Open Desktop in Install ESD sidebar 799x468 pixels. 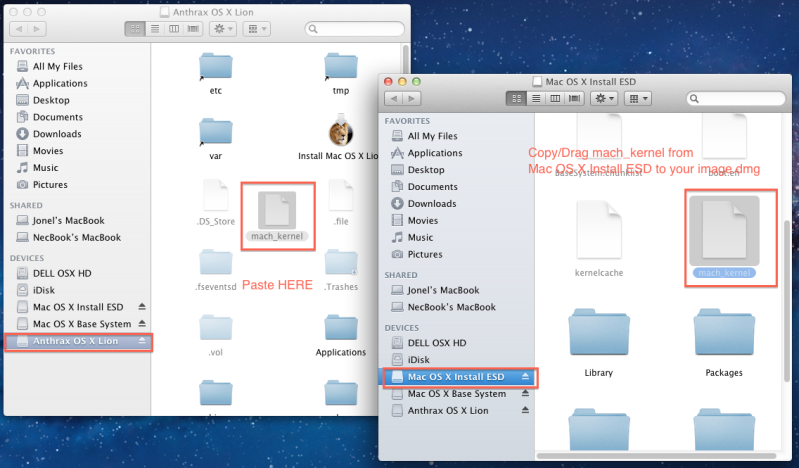coord(426,170)
